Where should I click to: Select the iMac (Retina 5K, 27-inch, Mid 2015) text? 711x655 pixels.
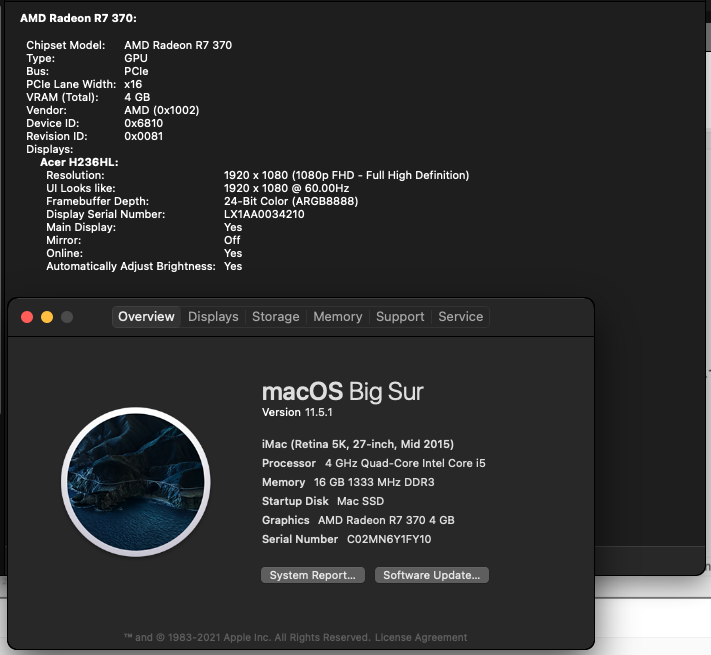358,444
